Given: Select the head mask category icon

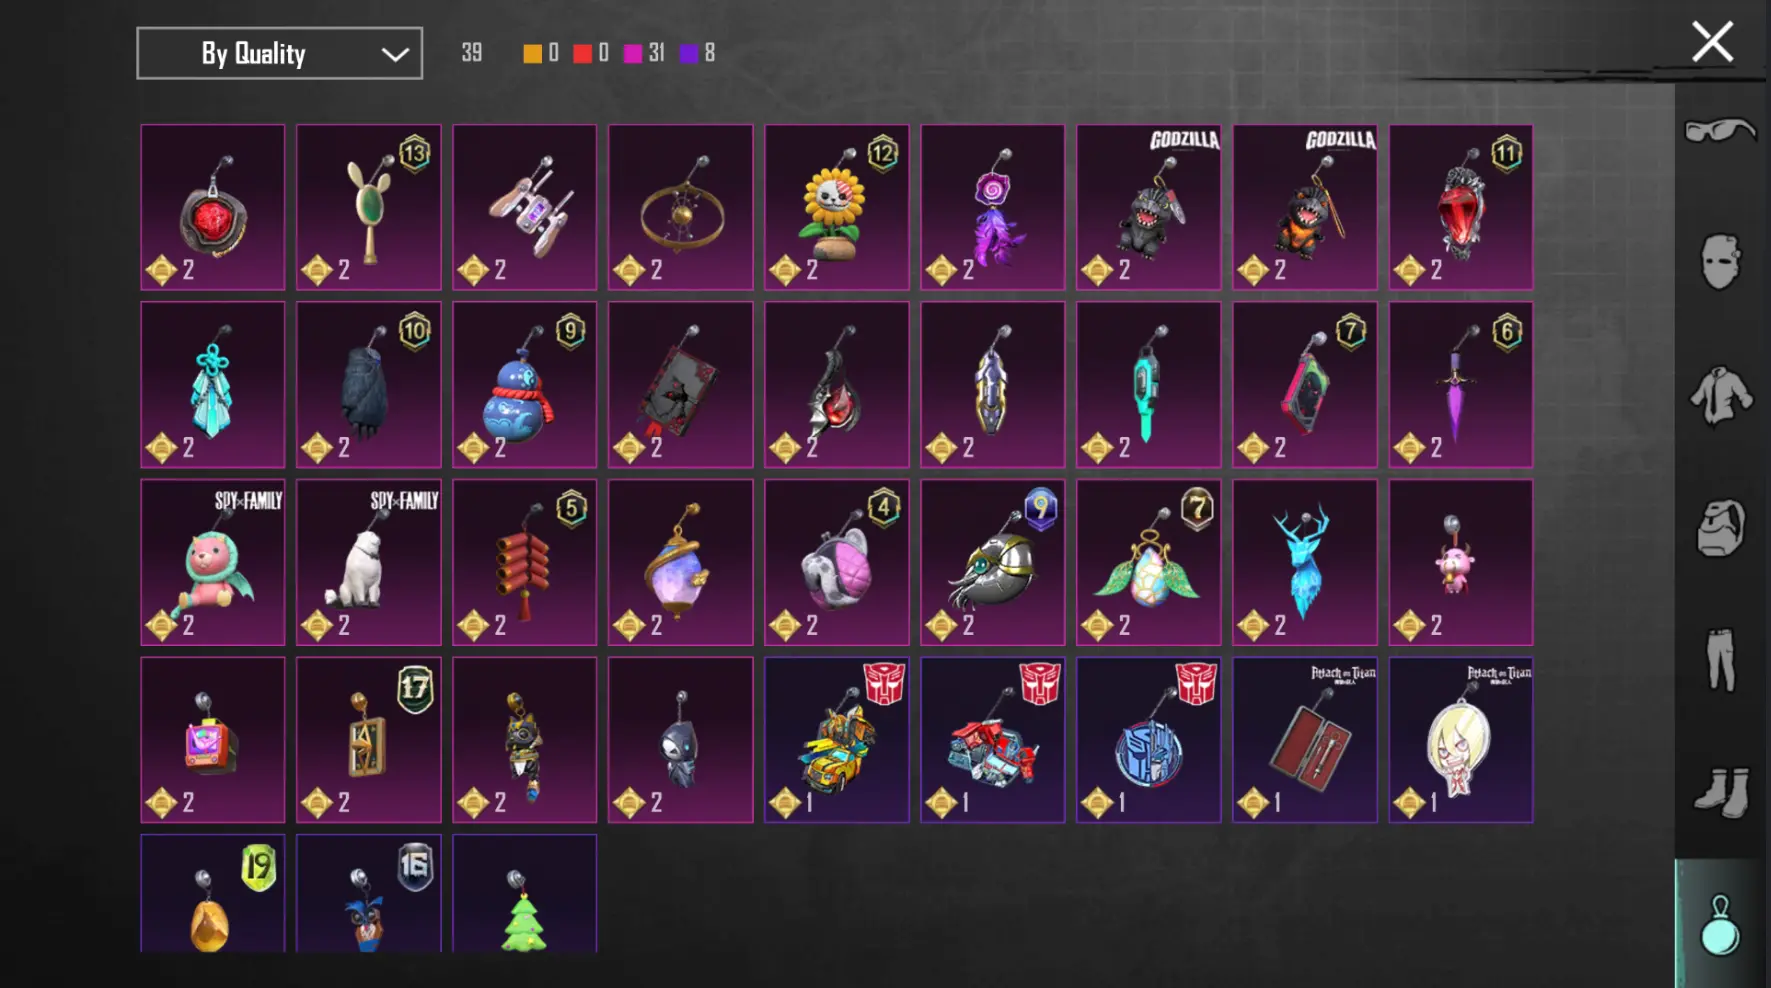Looking at the screenshot, I should click(1720, 261).
